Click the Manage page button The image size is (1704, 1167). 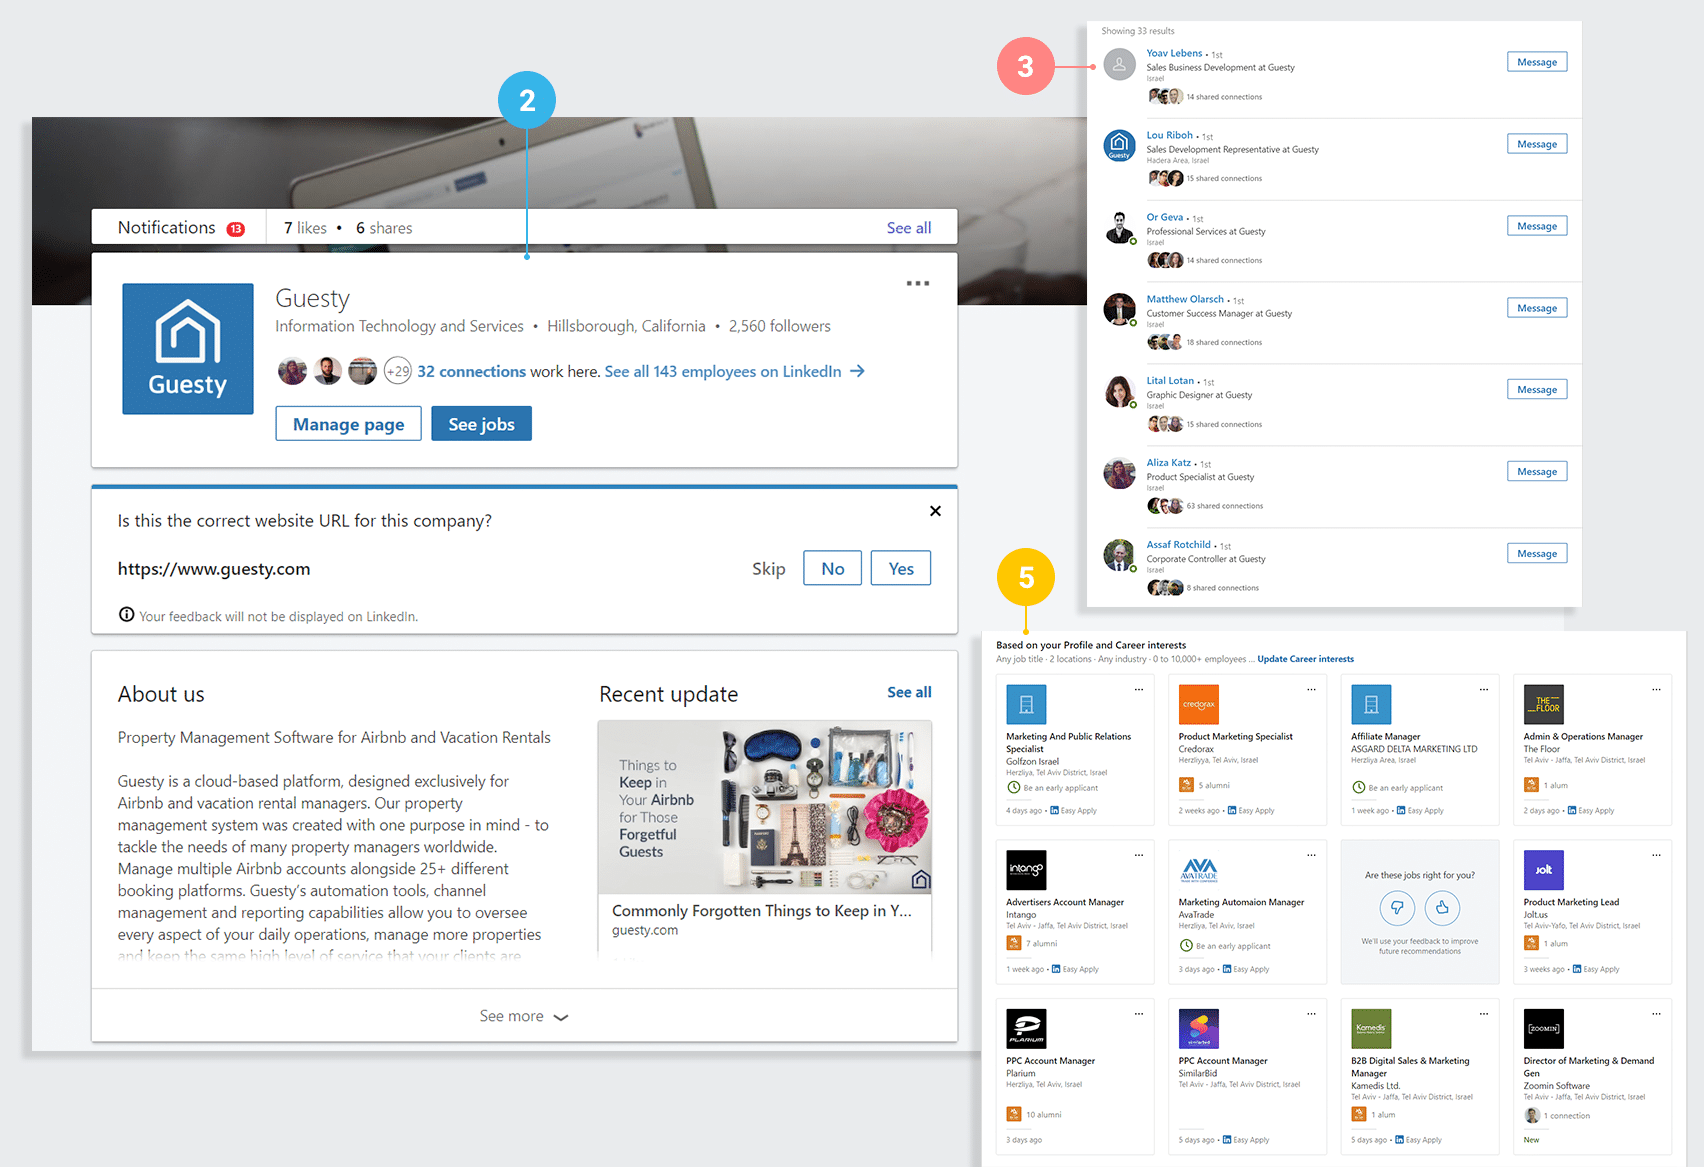pos(348,424)
